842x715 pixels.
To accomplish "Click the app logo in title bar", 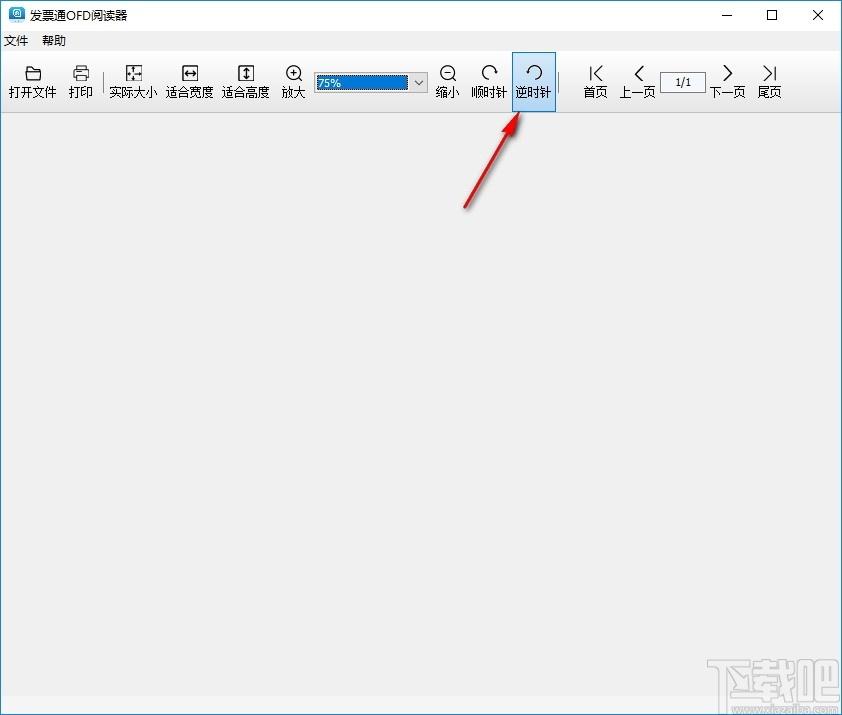I will [17, 15].
